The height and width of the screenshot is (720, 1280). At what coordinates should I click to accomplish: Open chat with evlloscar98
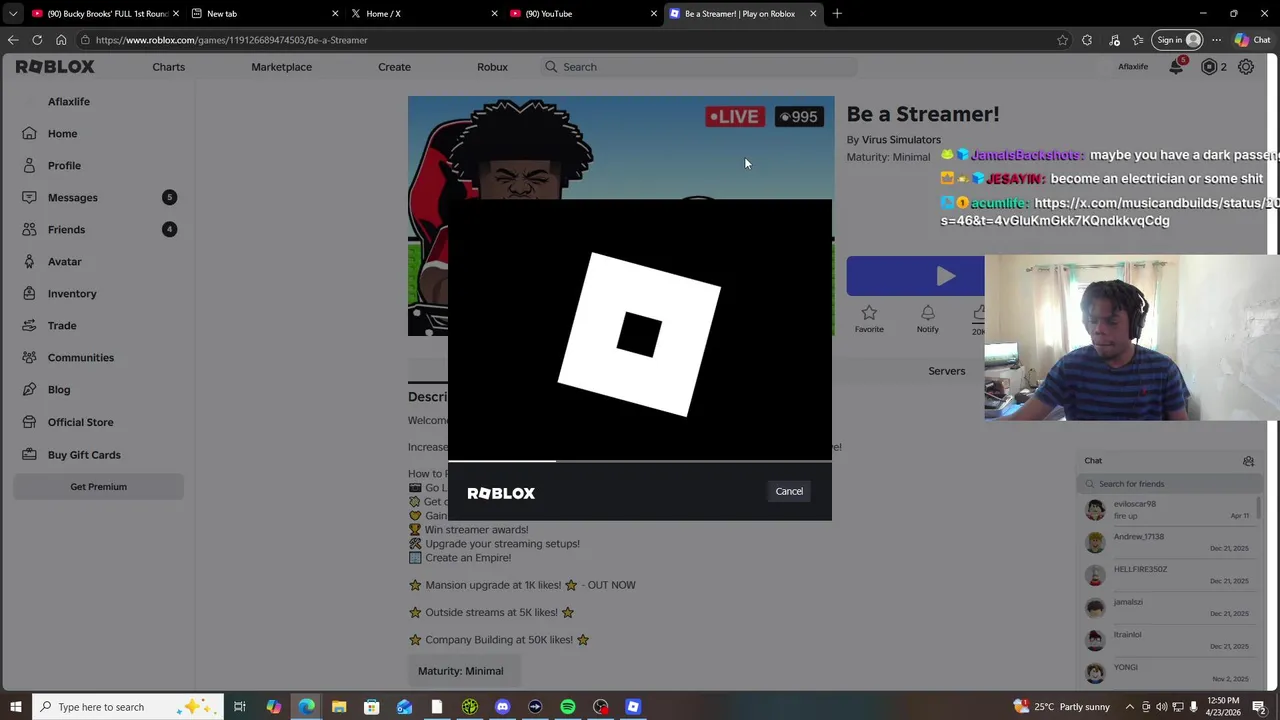click(x=1170, y=510)
